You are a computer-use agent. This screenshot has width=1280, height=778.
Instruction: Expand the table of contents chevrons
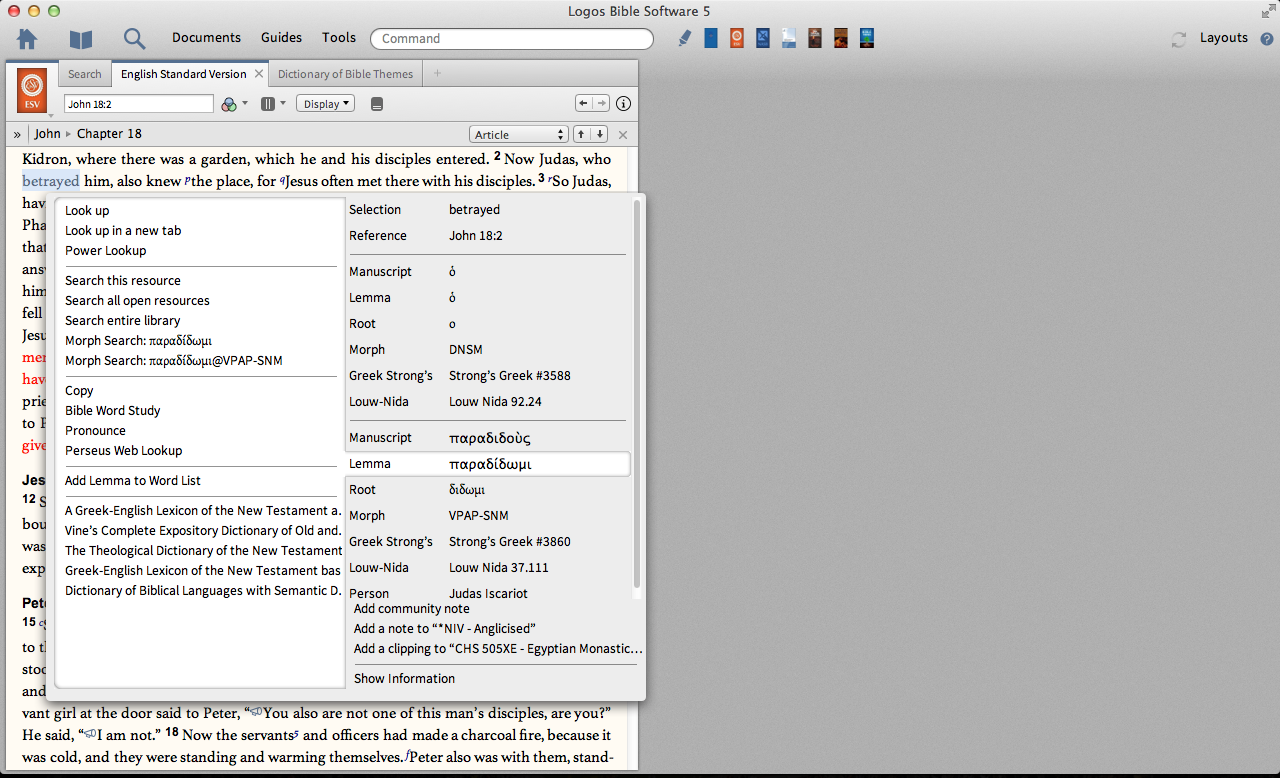(17, 134)
